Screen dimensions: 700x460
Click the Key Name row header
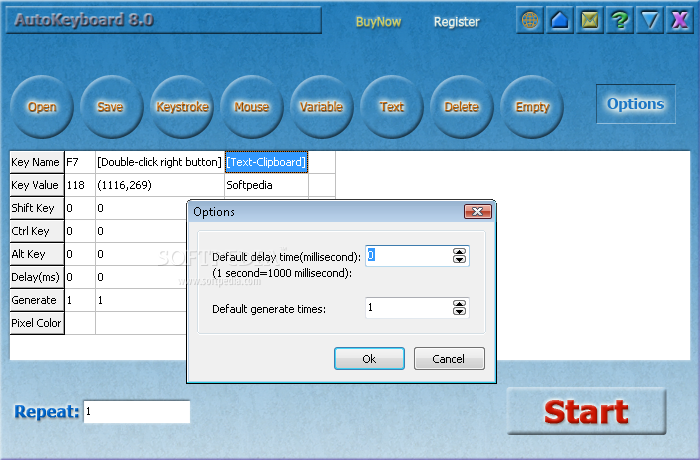click(37, 162)
